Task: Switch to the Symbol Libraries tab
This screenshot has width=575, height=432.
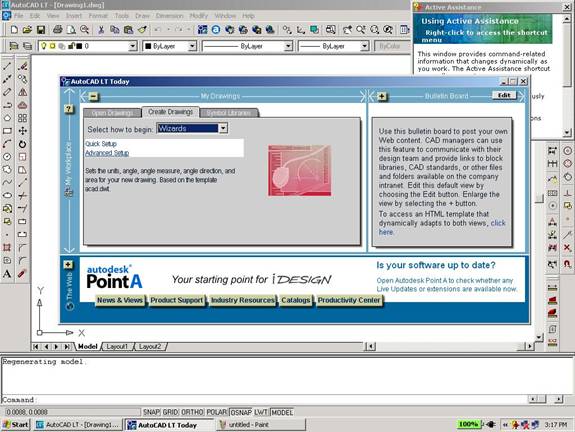Action: click(x=229, y=113)
